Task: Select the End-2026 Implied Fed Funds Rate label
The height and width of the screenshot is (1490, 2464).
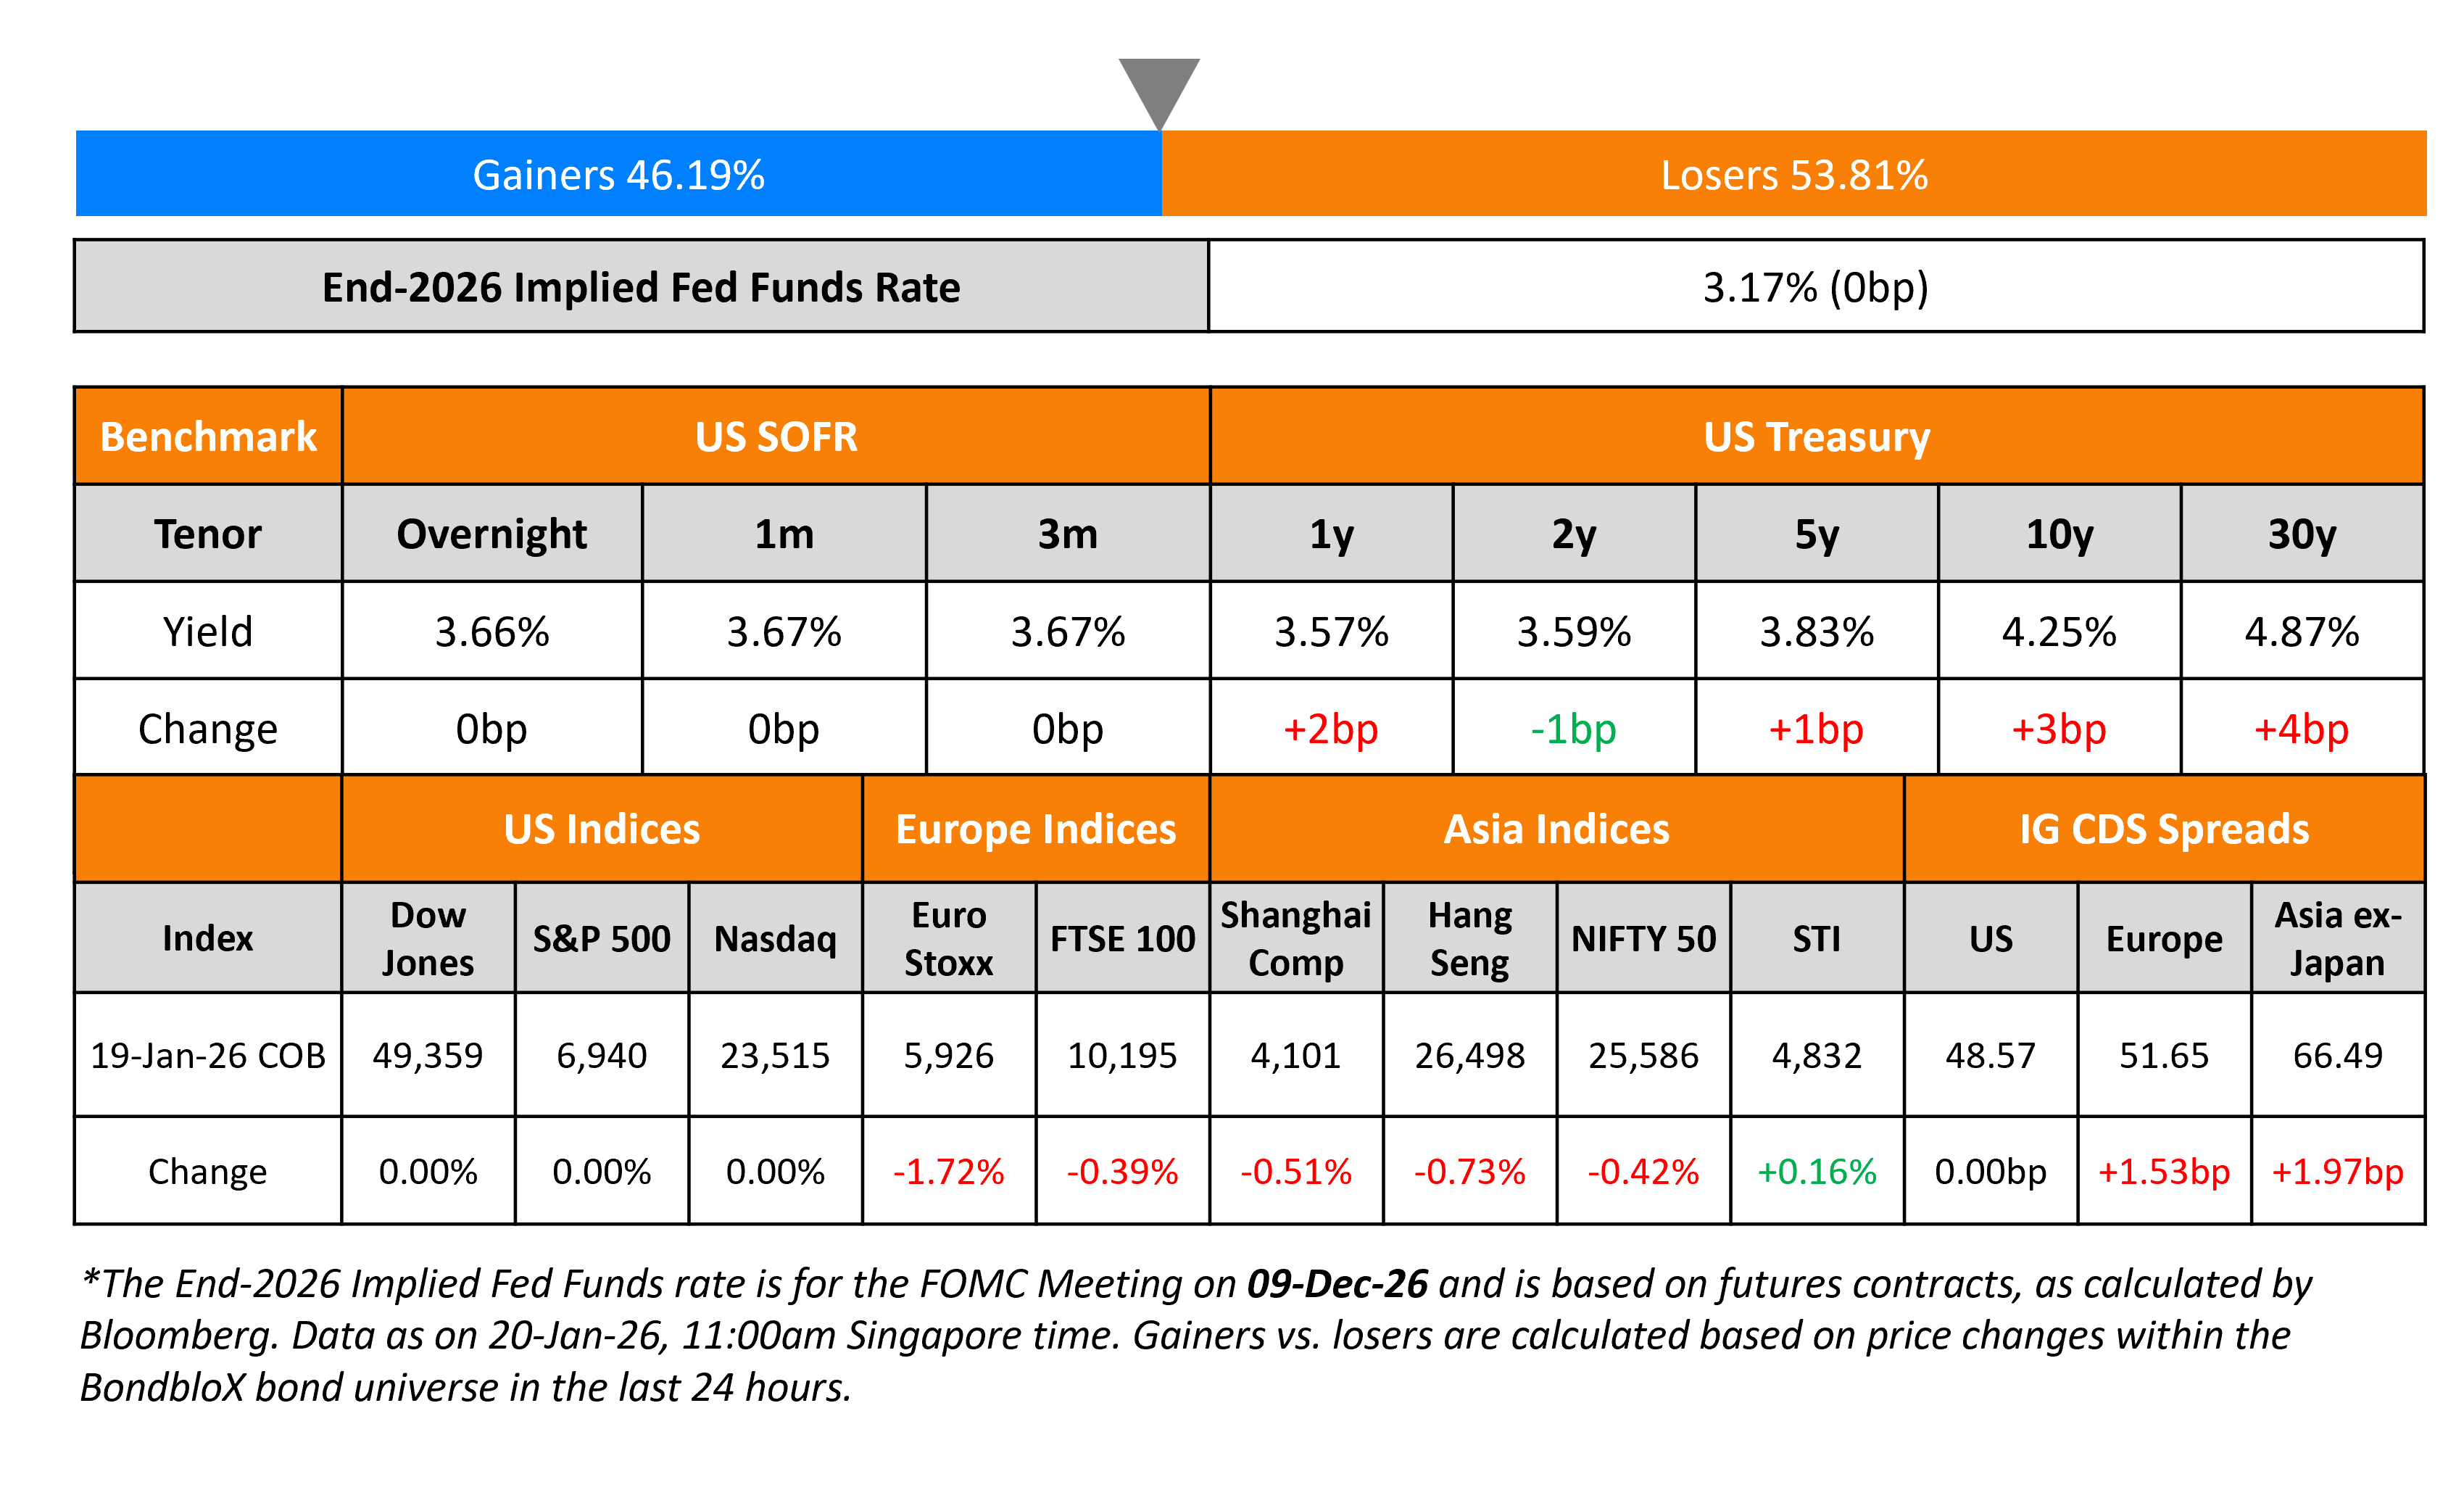Action: [641, 287]
